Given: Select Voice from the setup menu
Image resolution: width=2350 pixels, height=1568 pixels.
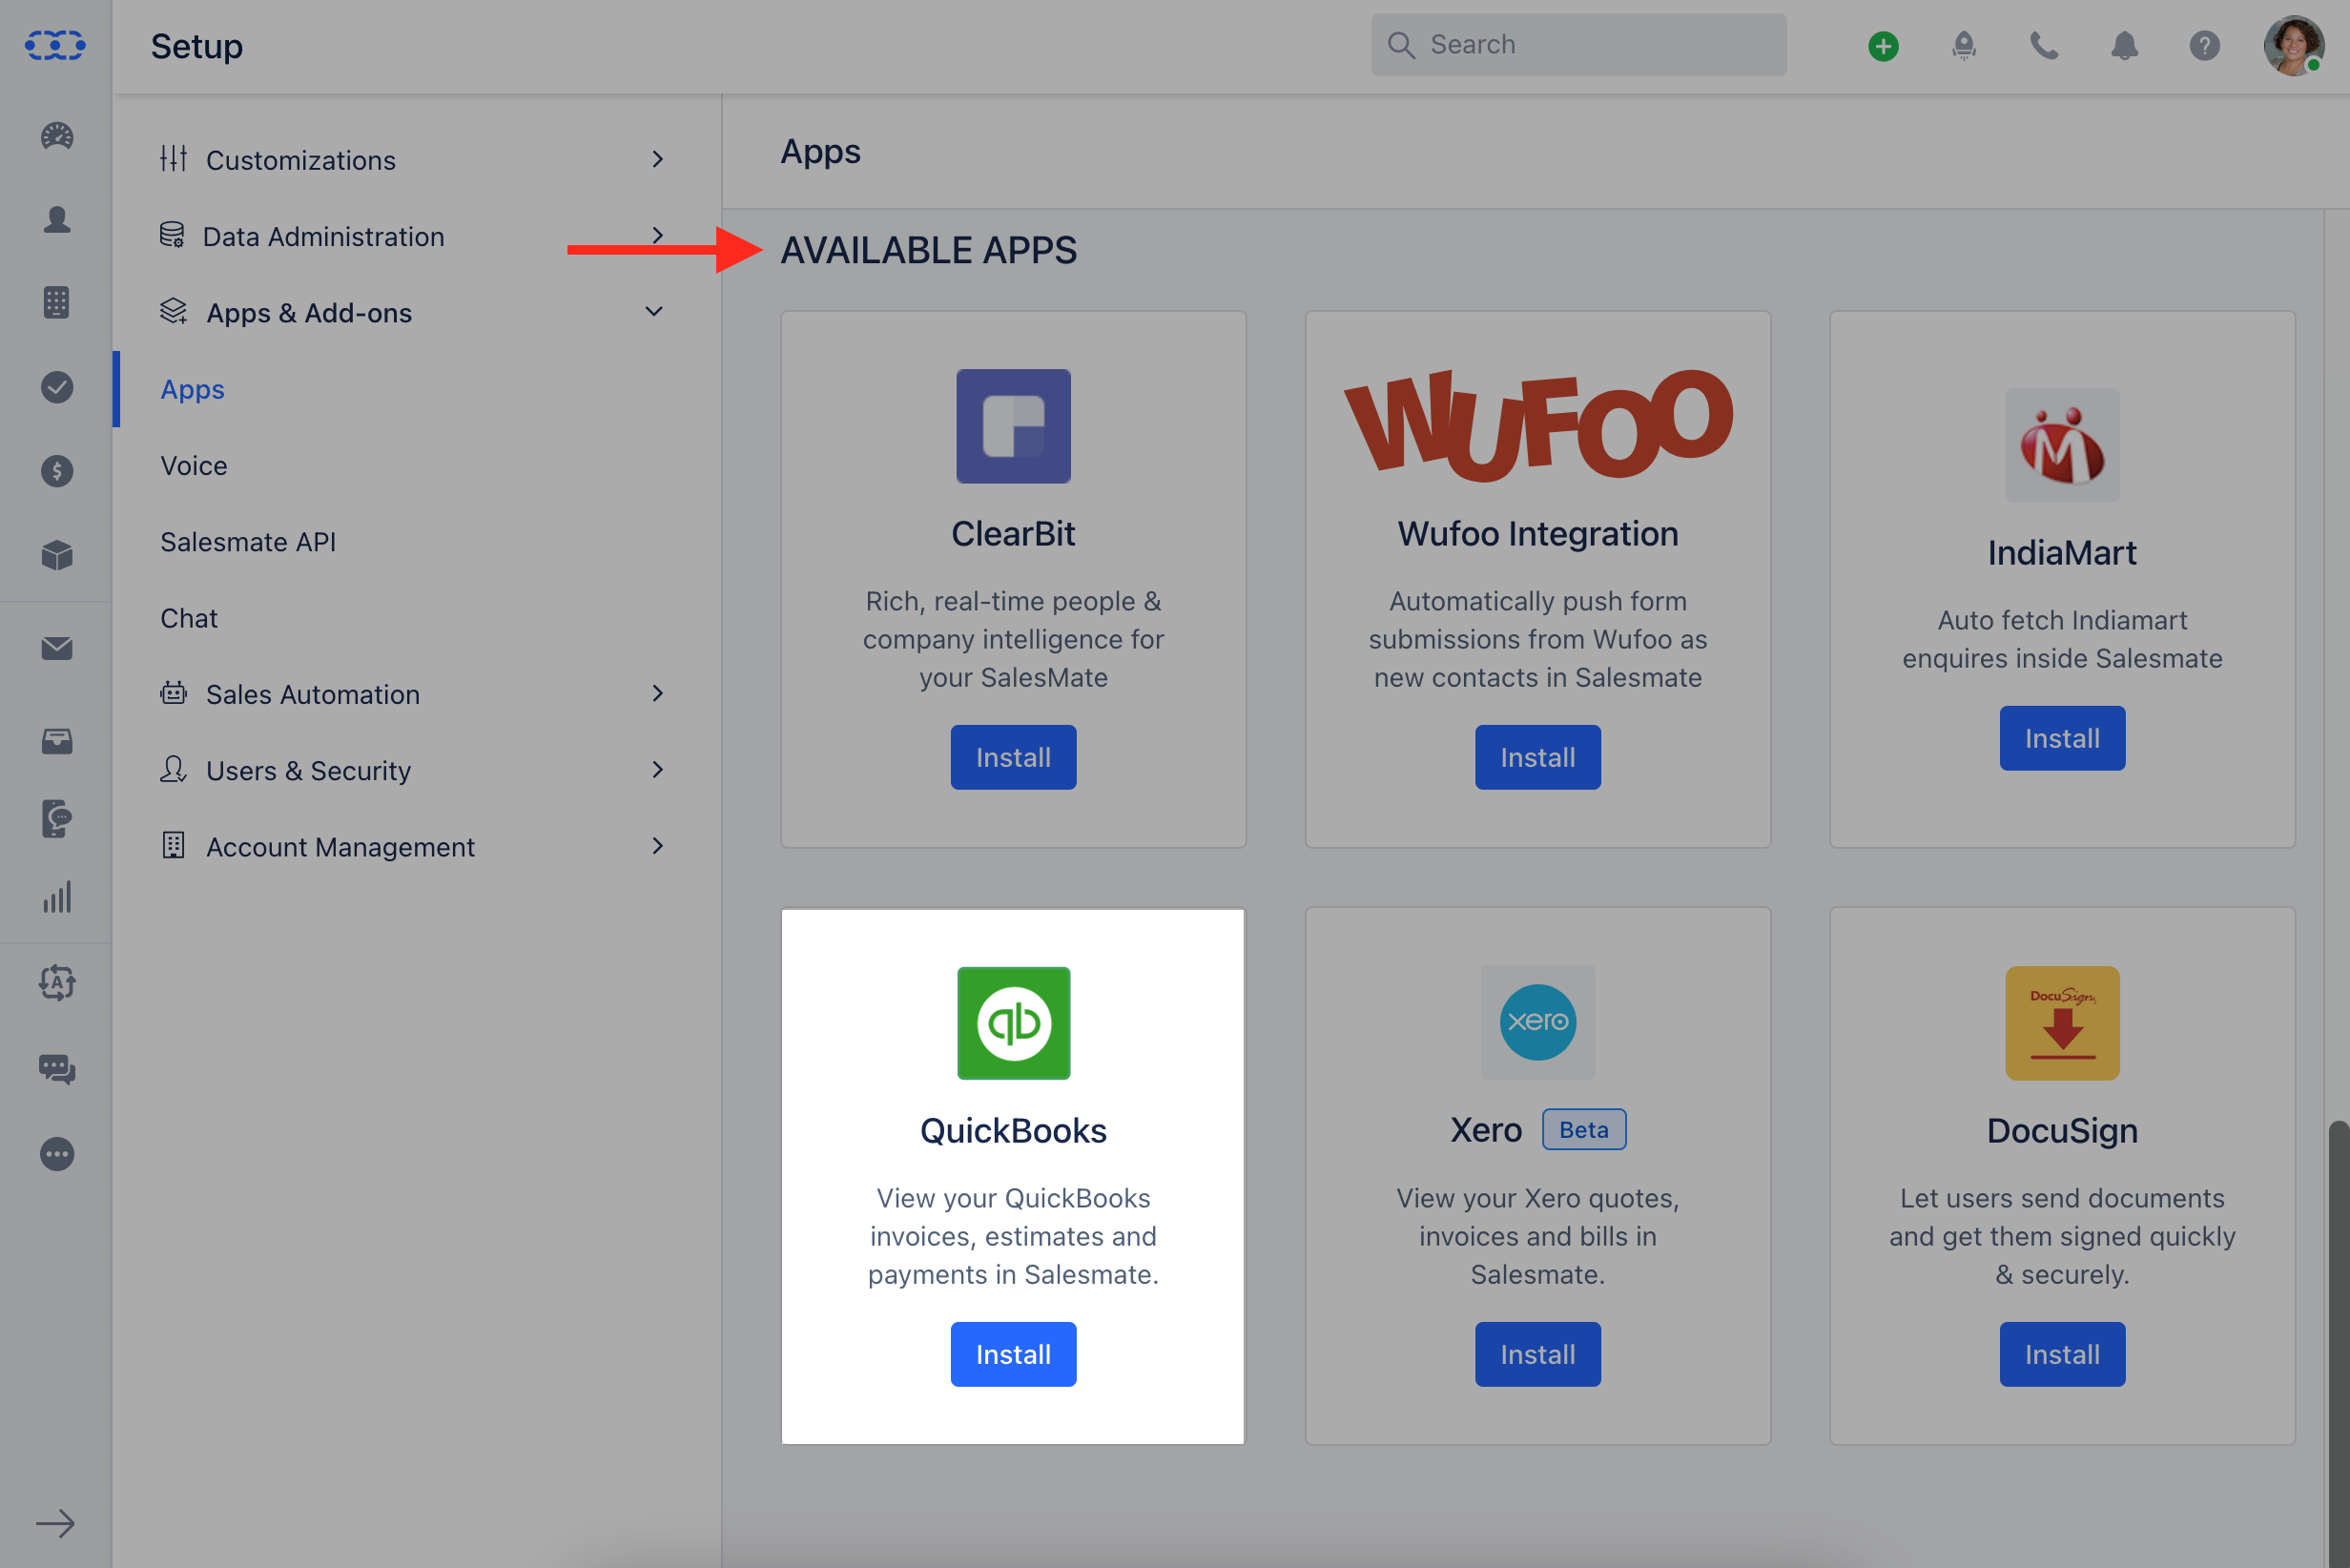Looking at the screenshot, I should (193, 464).
